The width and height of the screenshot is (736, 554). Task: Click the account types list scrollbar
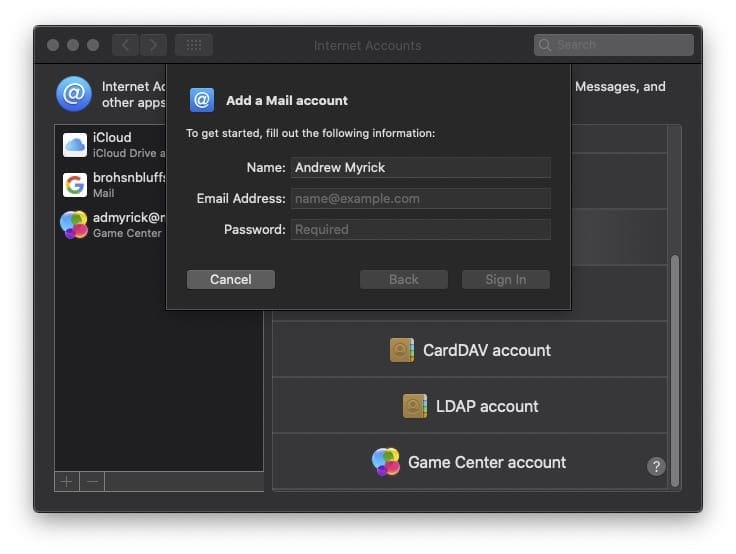click(674, 370)
